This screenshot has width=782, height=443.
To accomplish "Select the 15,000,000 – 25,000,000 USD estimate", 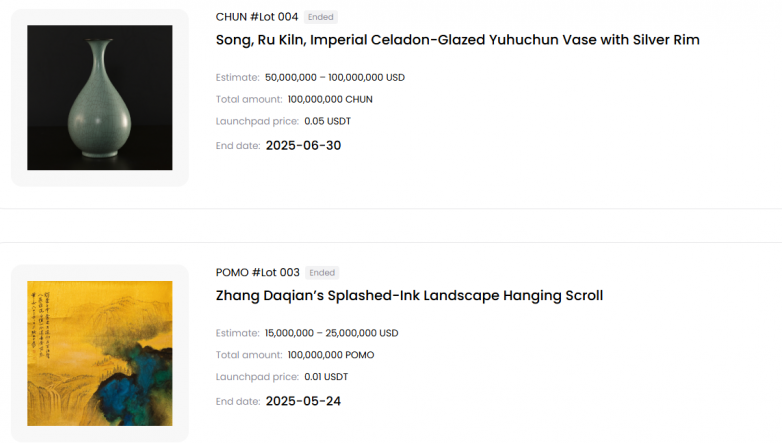I will pos(331,333).
